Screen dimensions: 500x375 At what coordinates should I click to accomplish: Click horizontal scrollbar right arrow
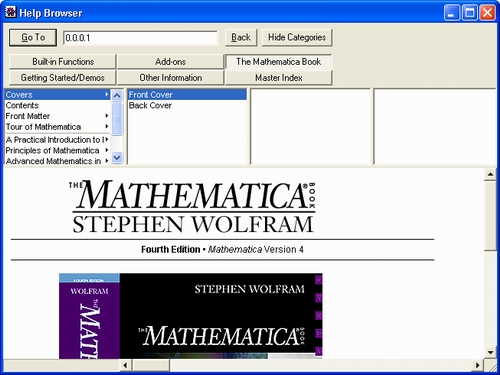coord(477,365)
